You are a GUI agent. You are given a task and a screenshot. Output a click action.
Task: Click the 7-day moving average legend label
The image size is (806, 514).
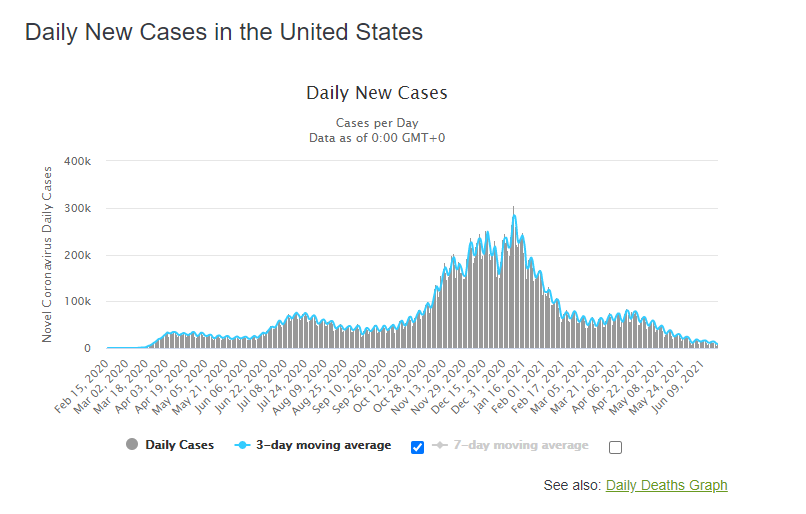point(522,445)
